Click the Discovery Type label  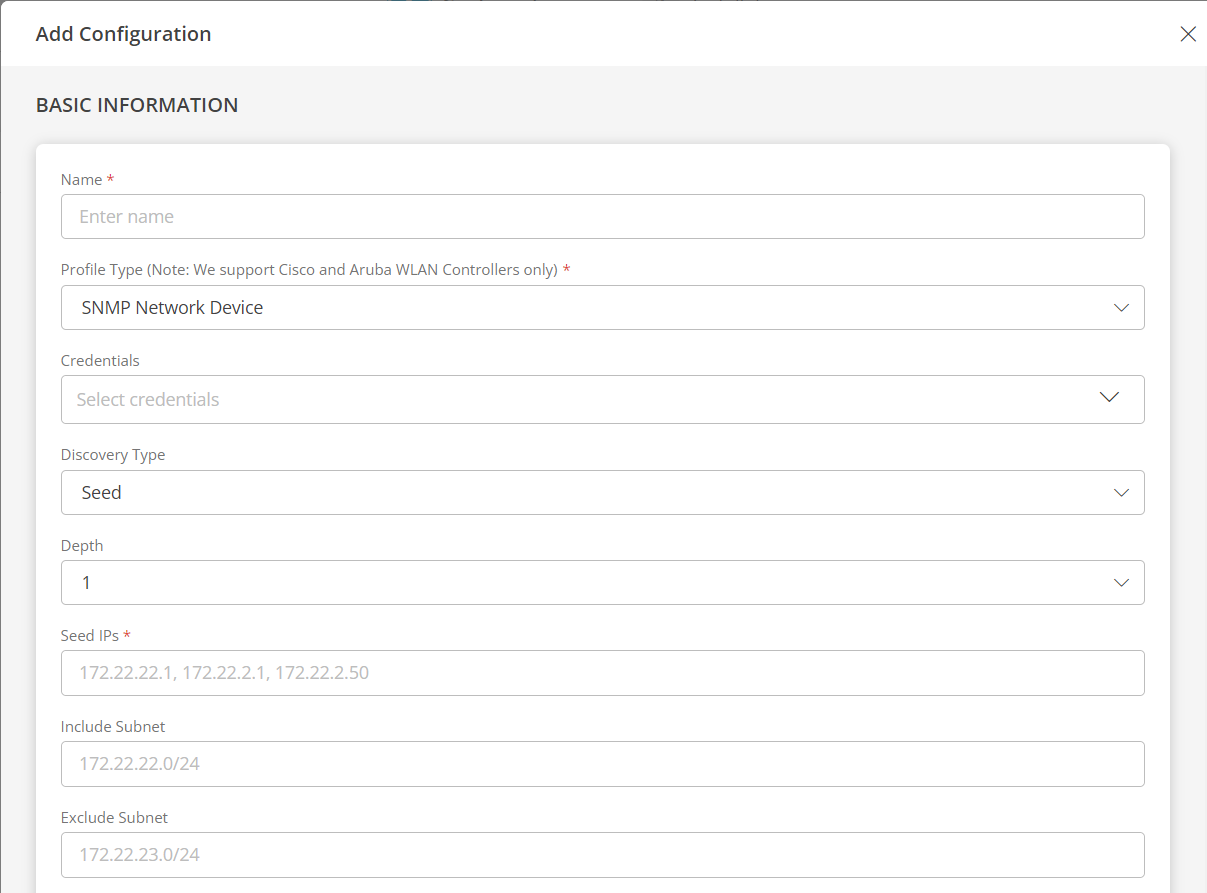tap(113, 454)
